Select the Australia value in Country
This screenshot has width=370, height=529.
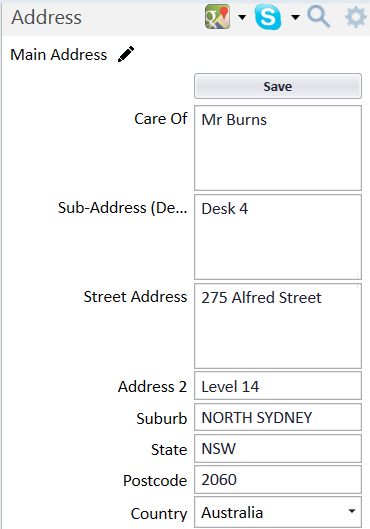[232, 513]
